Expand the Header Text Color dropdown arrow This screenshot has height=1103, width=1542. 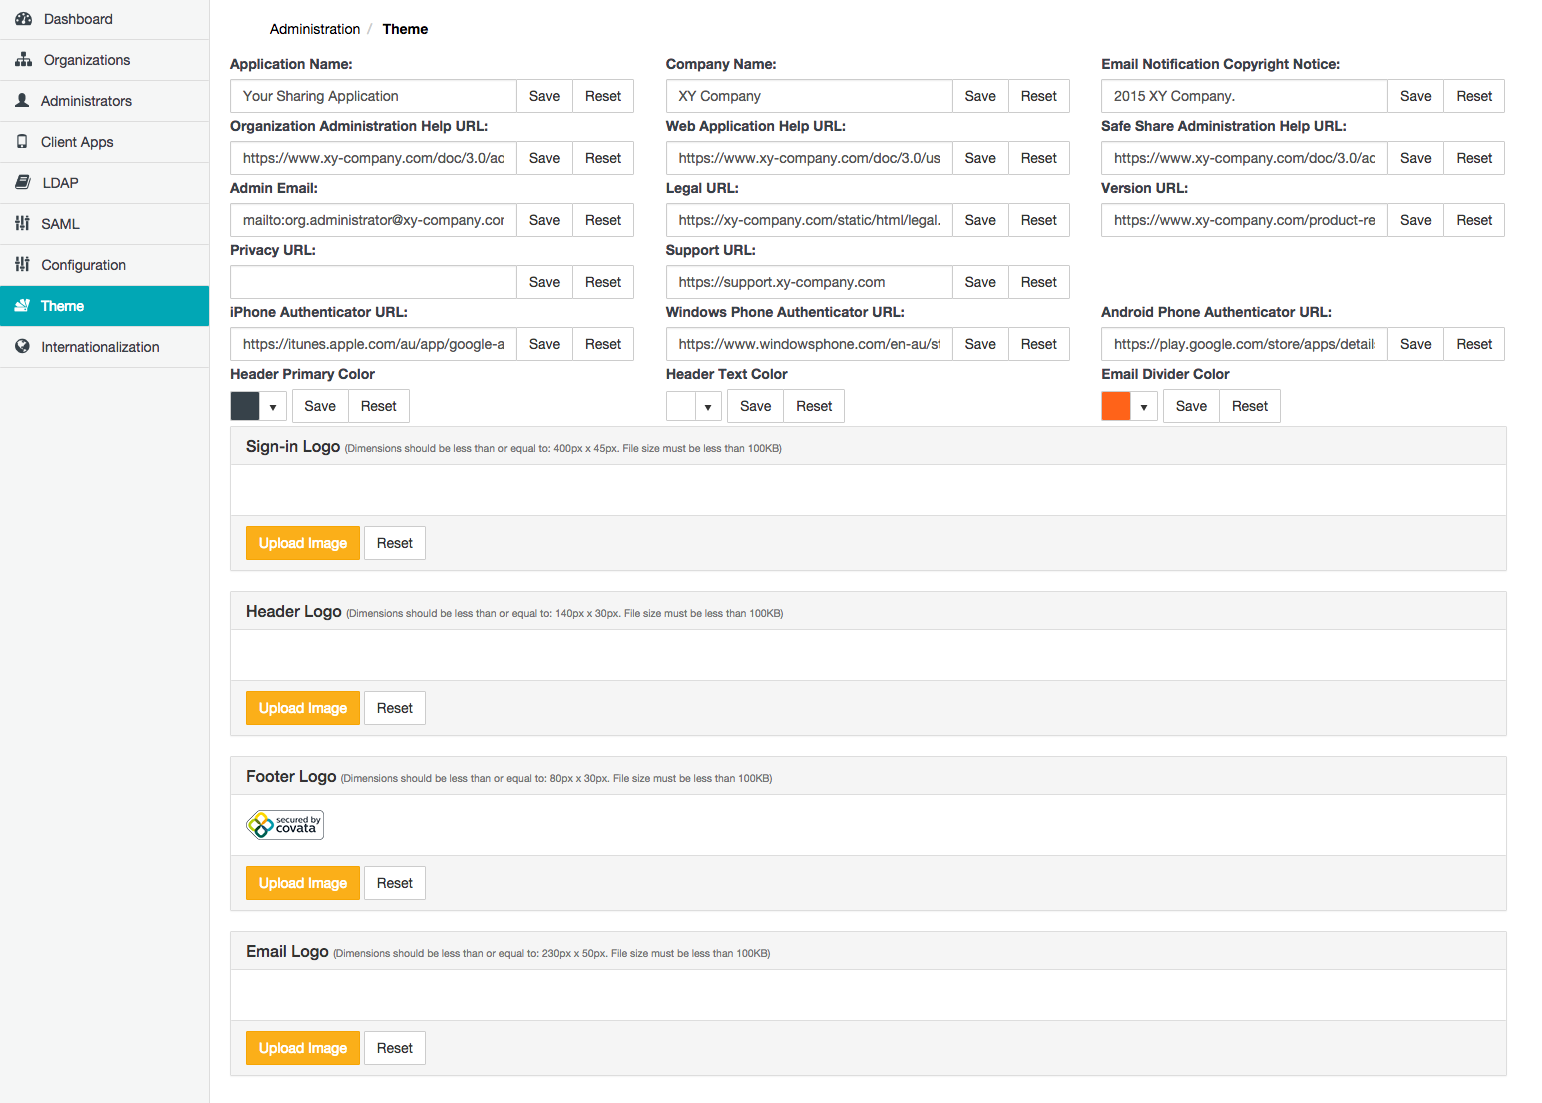[708, 407]
